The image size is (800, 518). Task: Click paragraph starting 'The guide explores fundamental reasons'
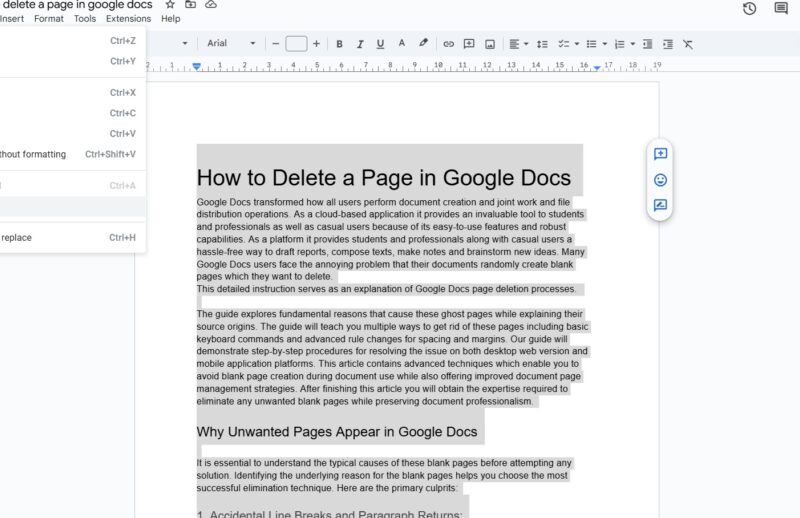tap(392, 357)
